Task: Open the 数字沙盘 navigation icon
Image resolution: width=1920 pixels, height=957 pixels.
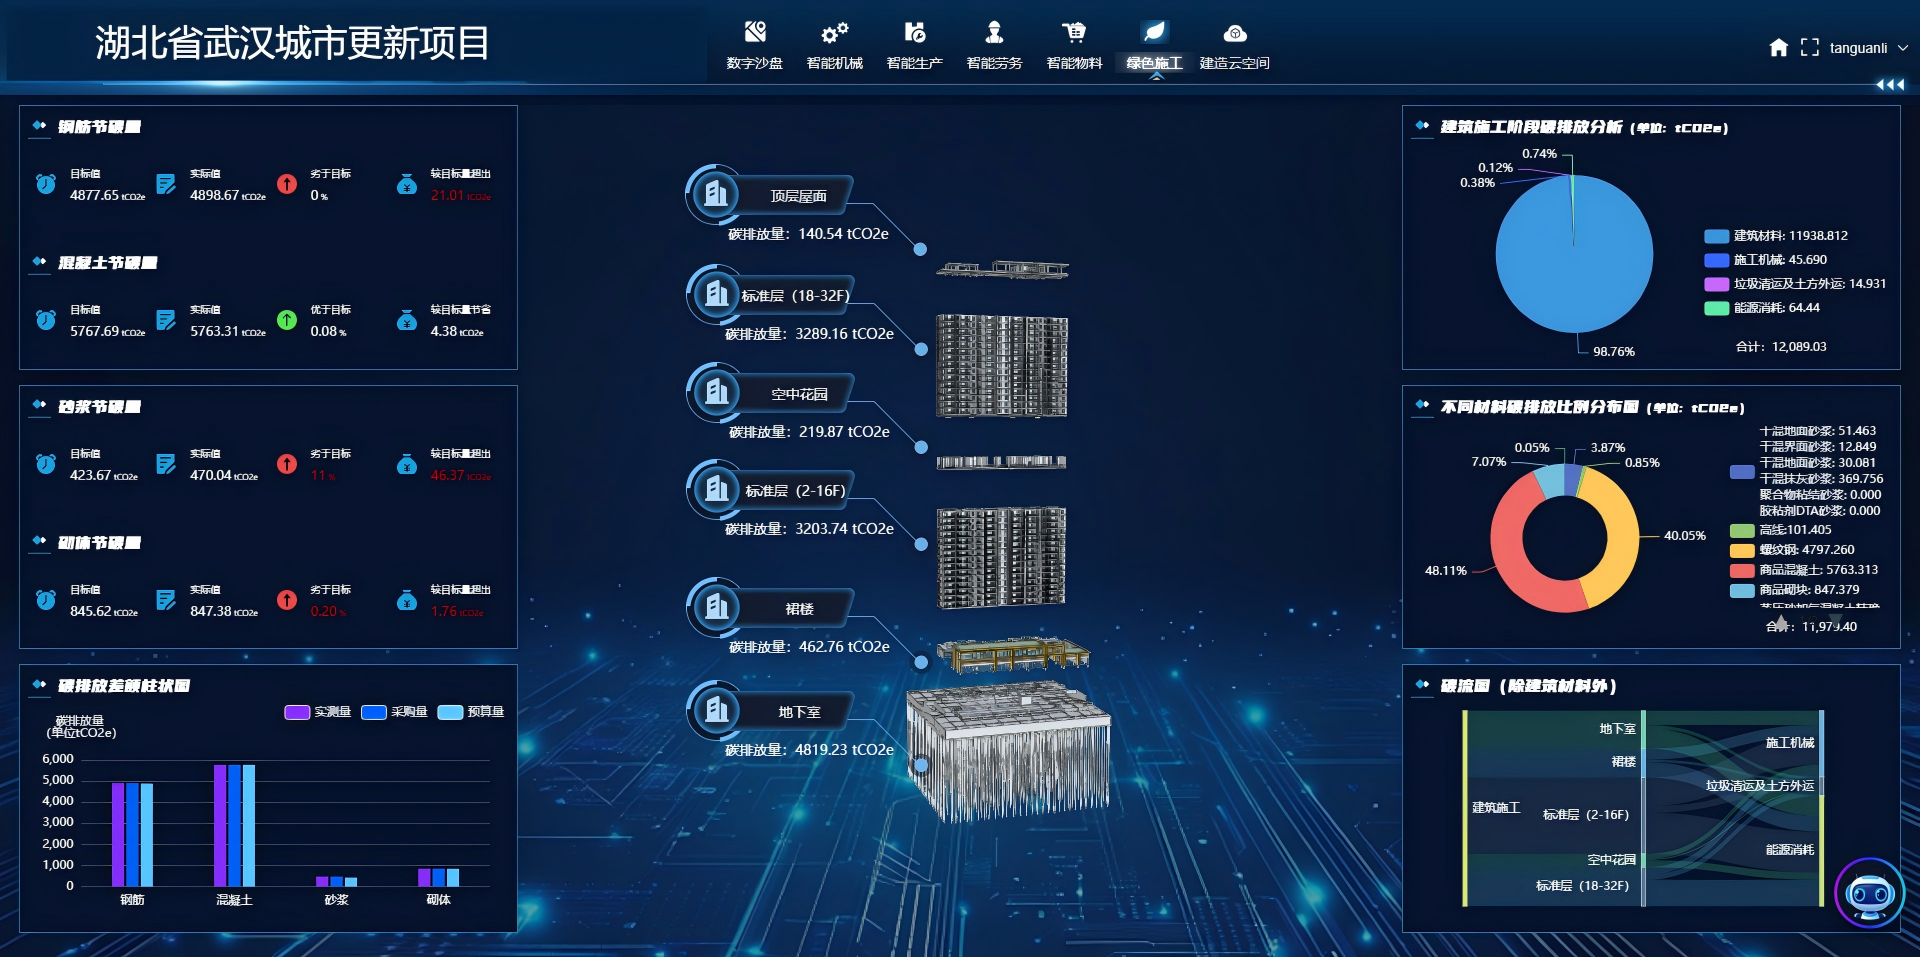Action: click(755, 33)
